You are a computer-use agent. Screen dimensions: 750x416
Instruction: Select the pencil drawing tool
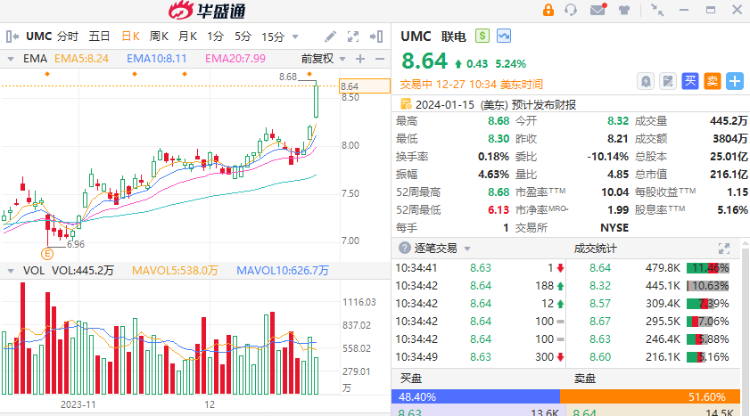click(x=330, y=36)
